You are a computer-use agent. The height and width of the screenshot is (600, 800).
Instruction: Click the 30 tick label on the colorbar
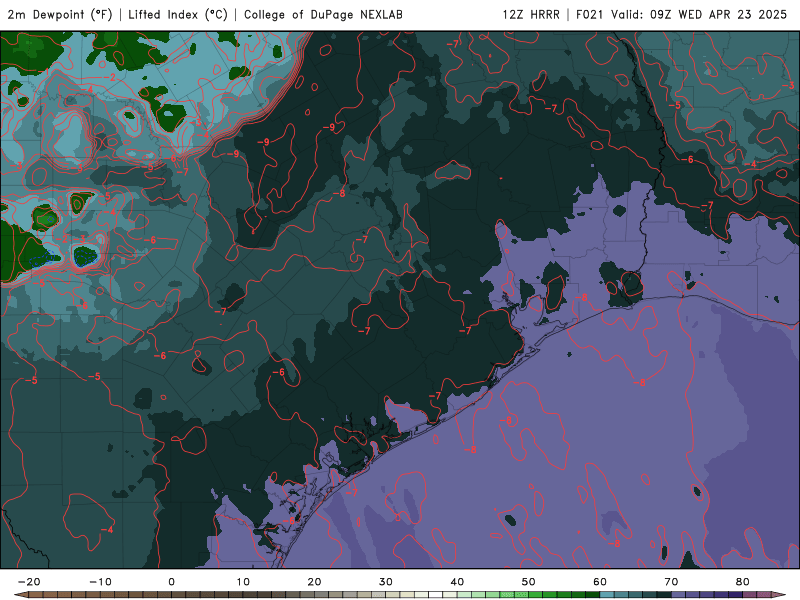[386, 582]
